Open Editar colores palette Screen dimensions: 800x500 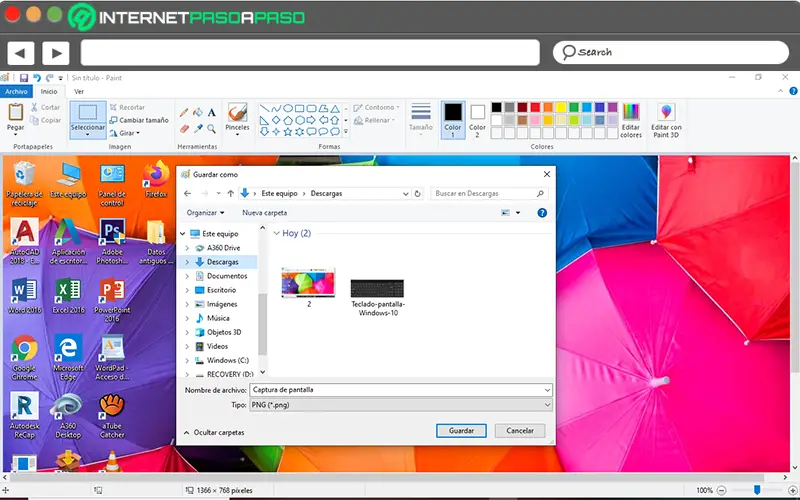tap(631, 120)
